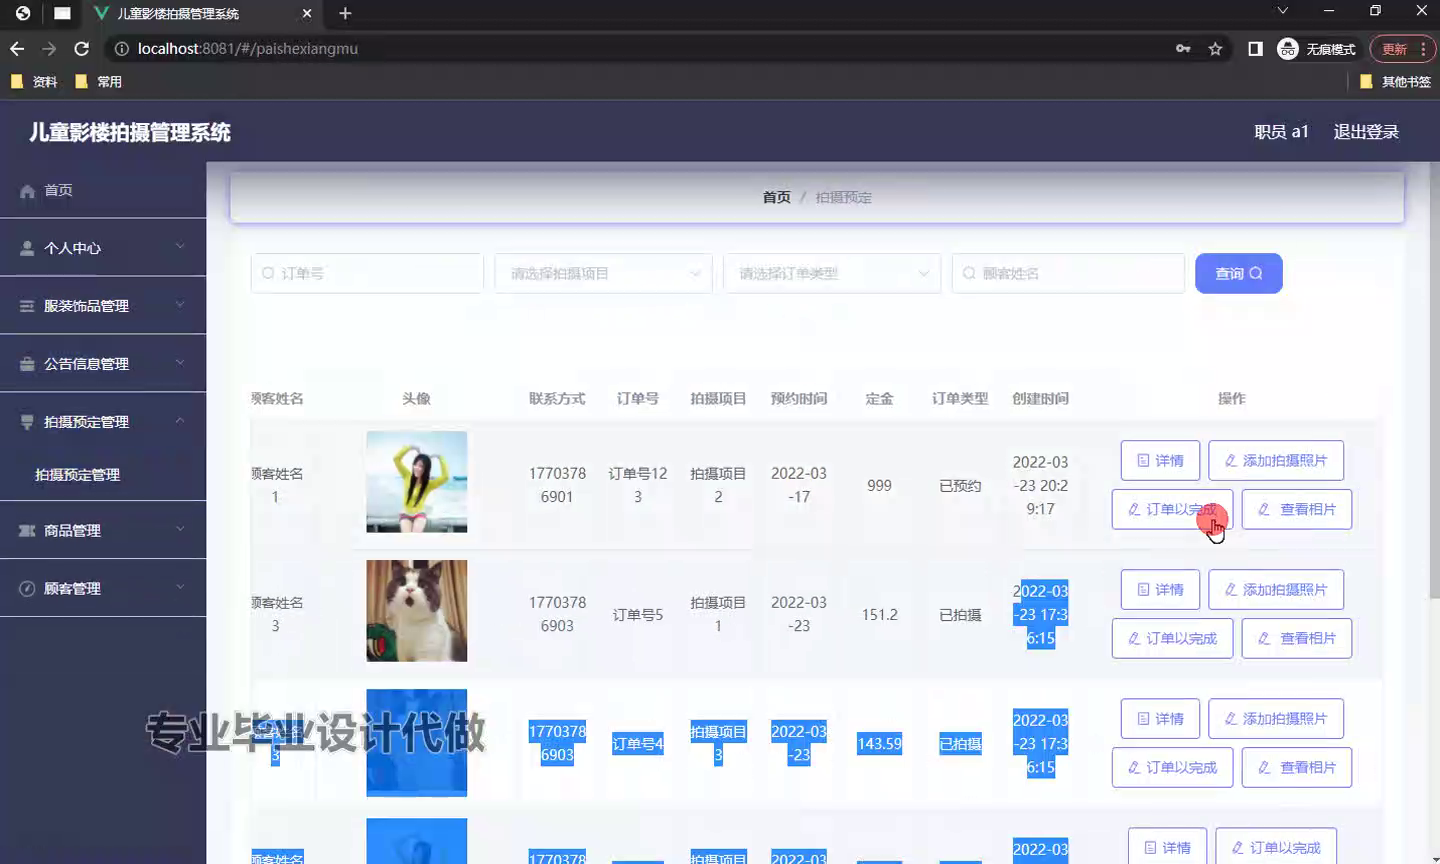Click the 定金 value 999
Image resolution: width=1440 pixels, height=864 pixels.
879,485
